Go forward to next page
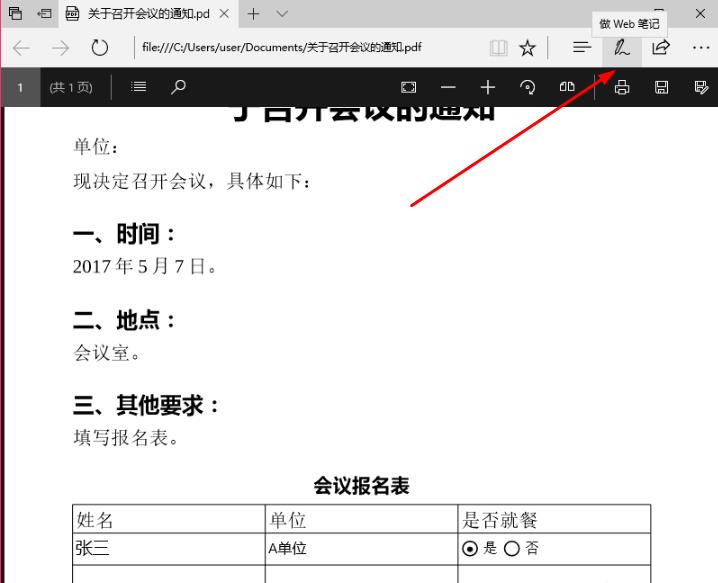The image size is (718, 583). click(x=60, y=48)
